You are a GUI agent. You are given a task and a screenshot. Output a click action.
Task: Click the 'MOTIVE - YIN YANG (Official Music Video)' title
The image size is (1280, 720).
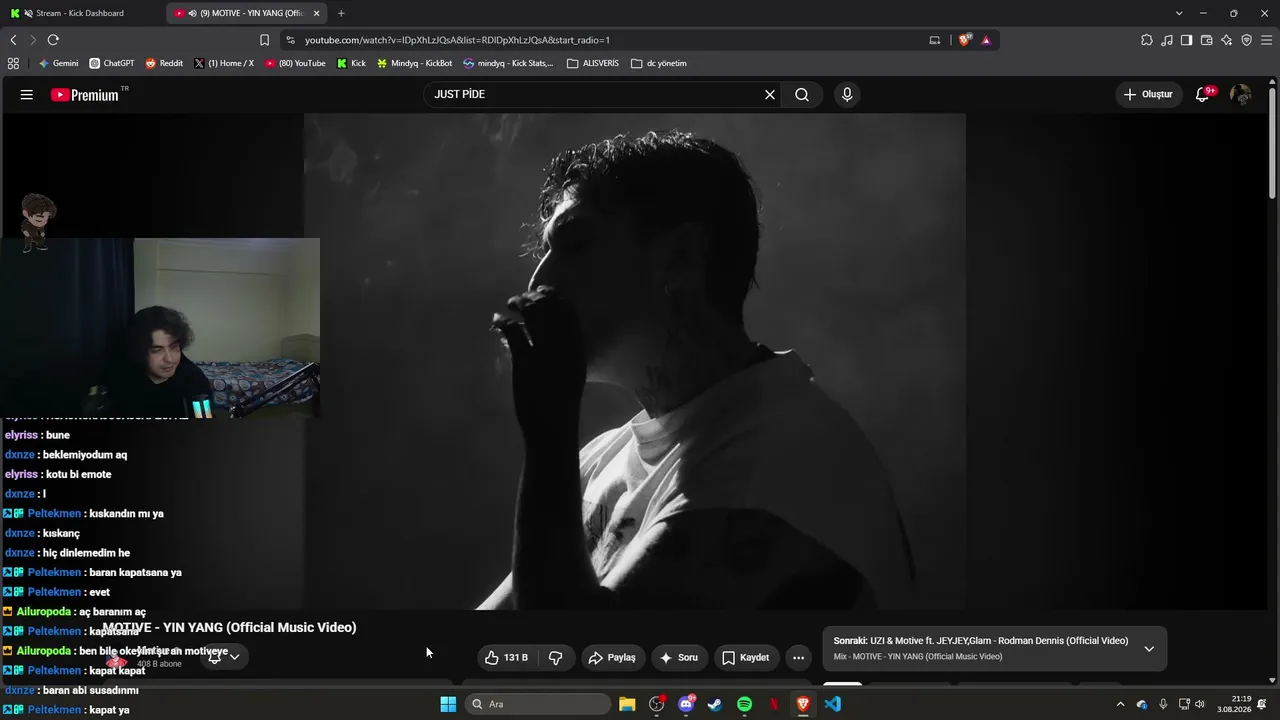point(229,628)
